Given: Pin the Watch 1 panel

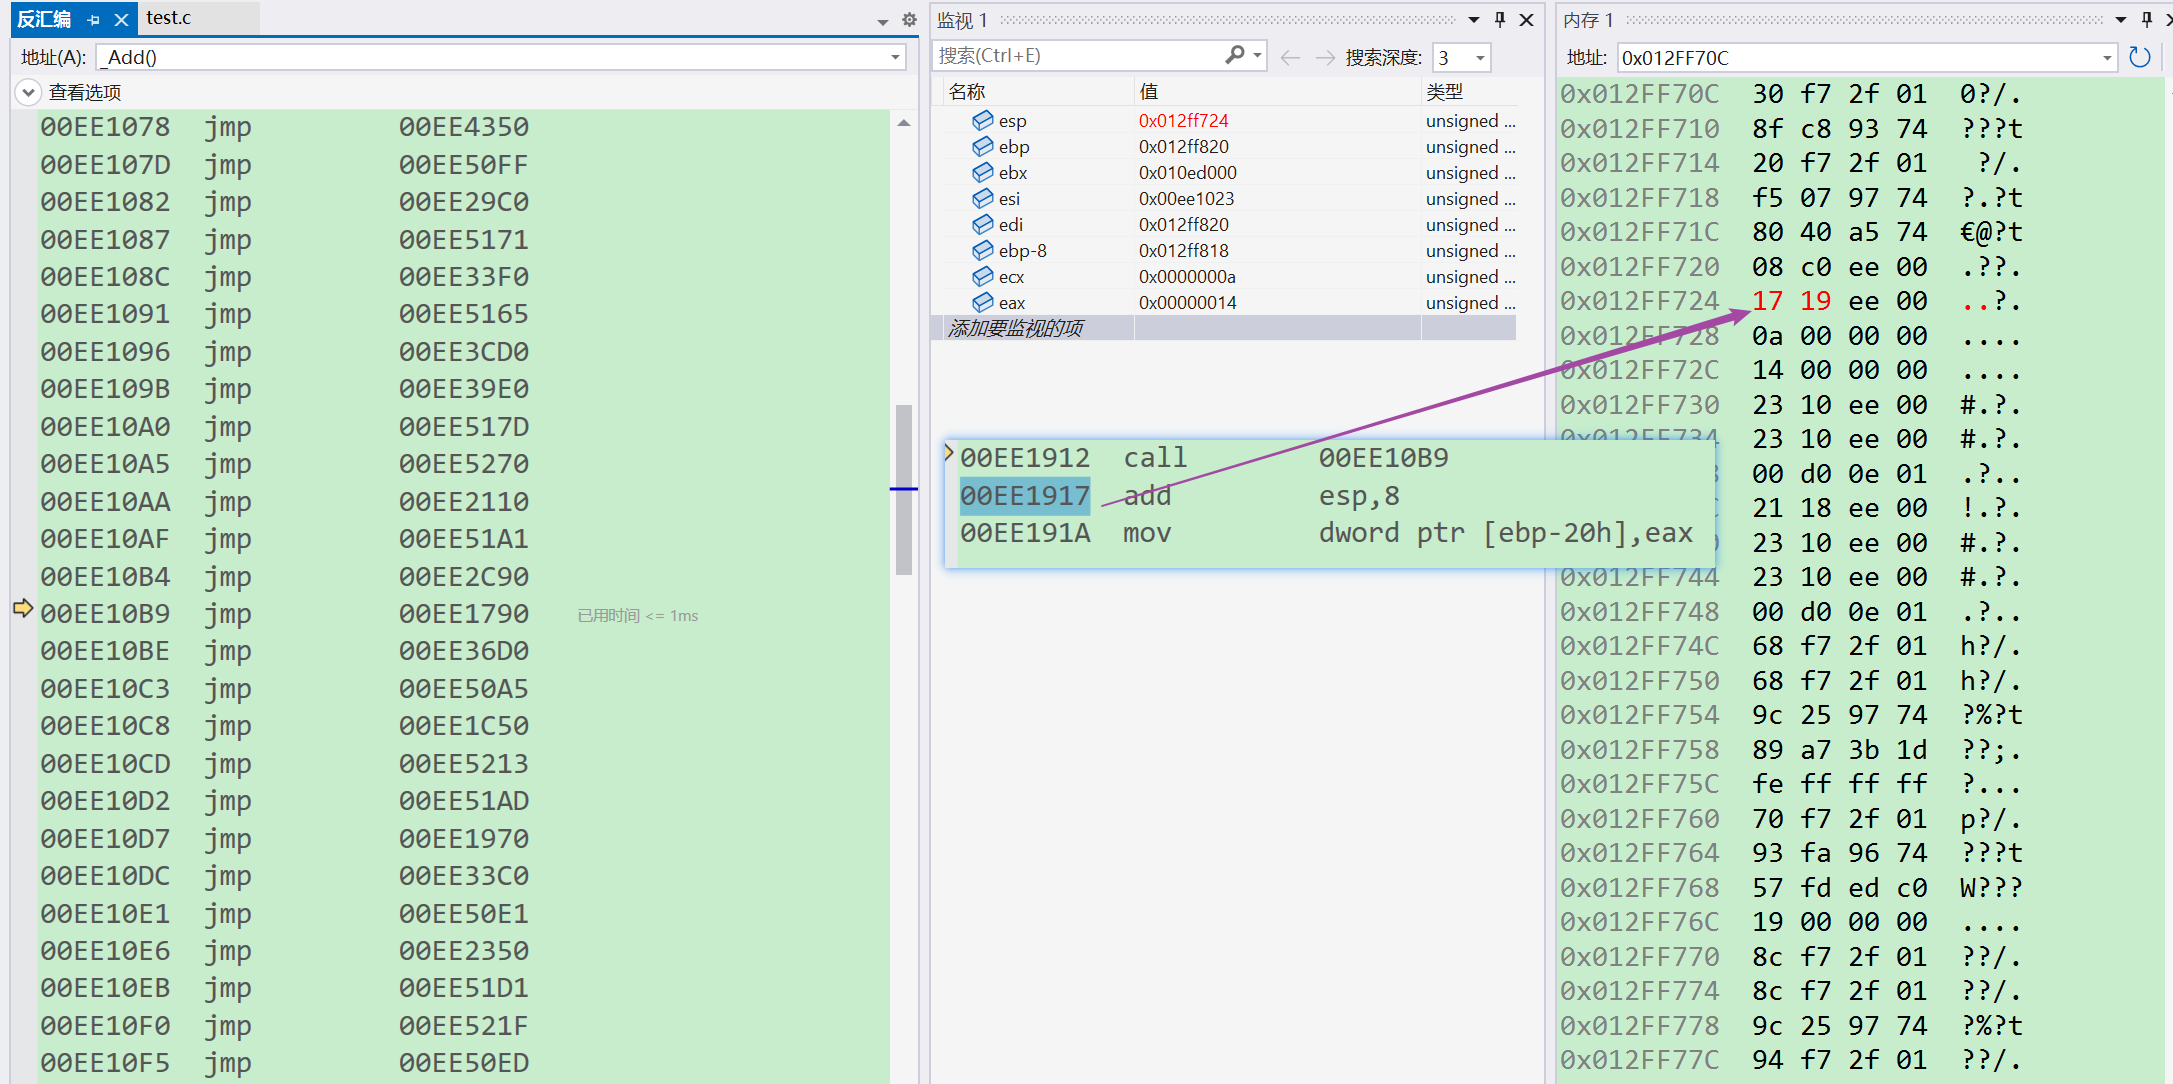Looking at the screenshot, I should (1500, 19).
